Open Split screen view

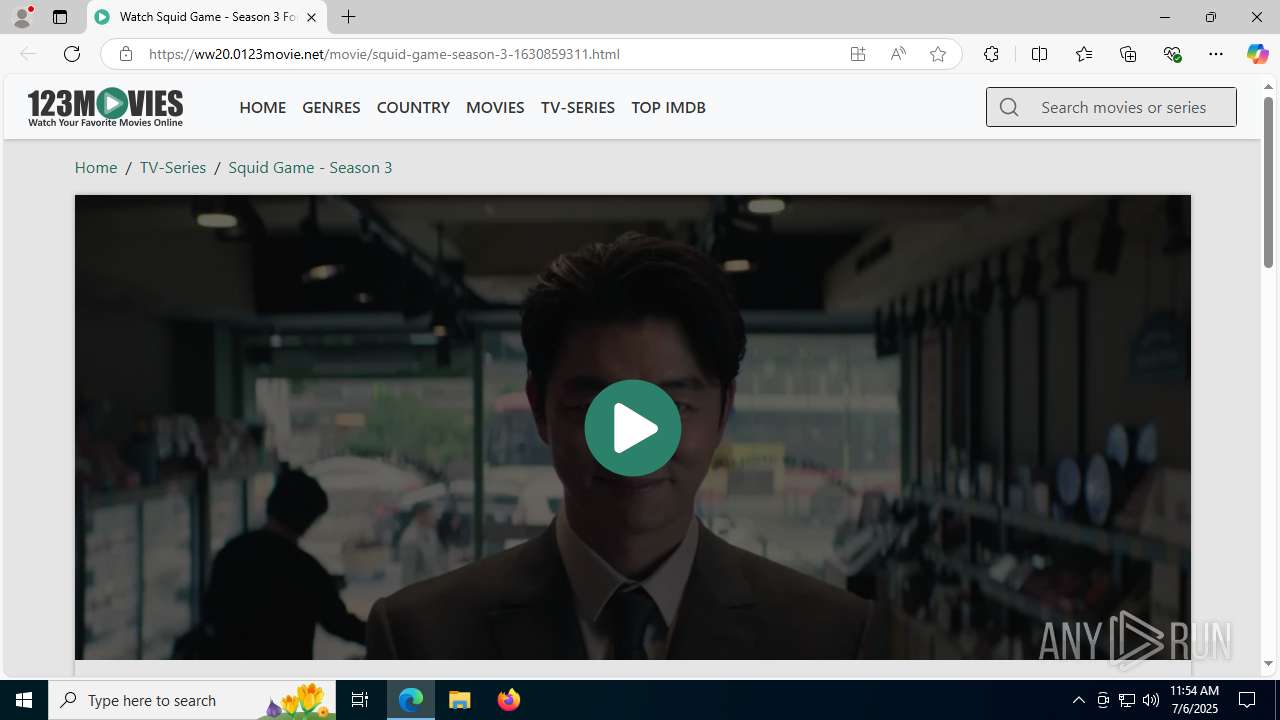[x=1039, y=54]
